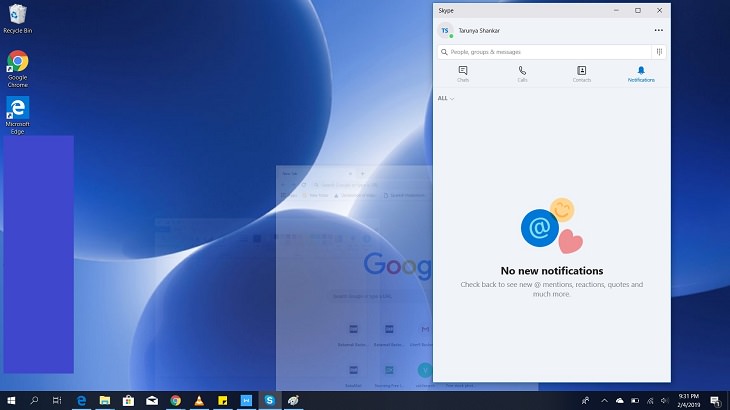
Task: Show hidden system tray icons
Action: (x=604, y=400)
